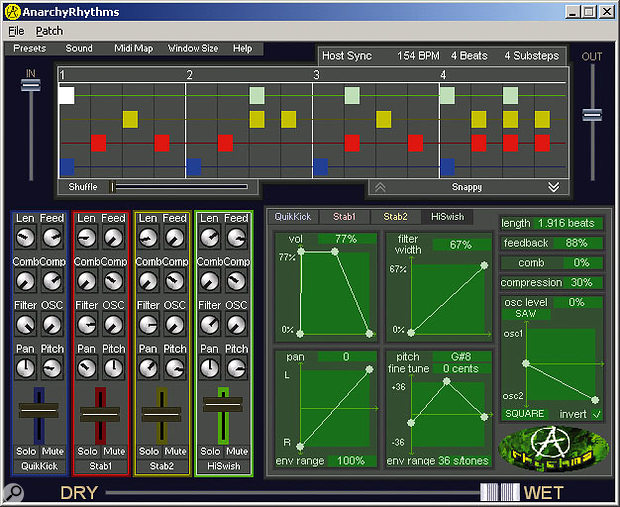This screenshot has height=507, width=620.
Task: Click the Stab1 Comp knob
Action: [113, 282]
